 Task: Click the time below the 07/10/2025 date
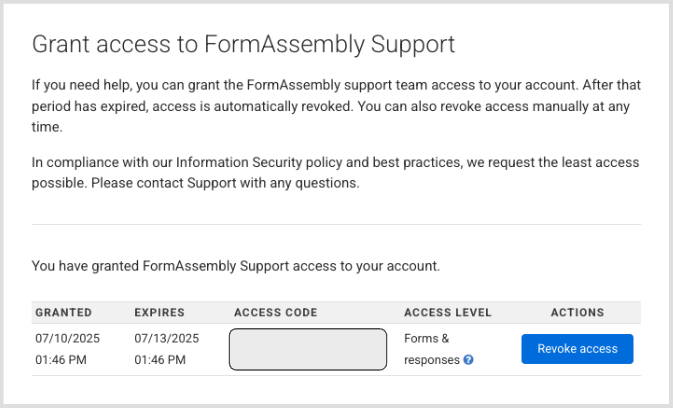pos(60,360)
